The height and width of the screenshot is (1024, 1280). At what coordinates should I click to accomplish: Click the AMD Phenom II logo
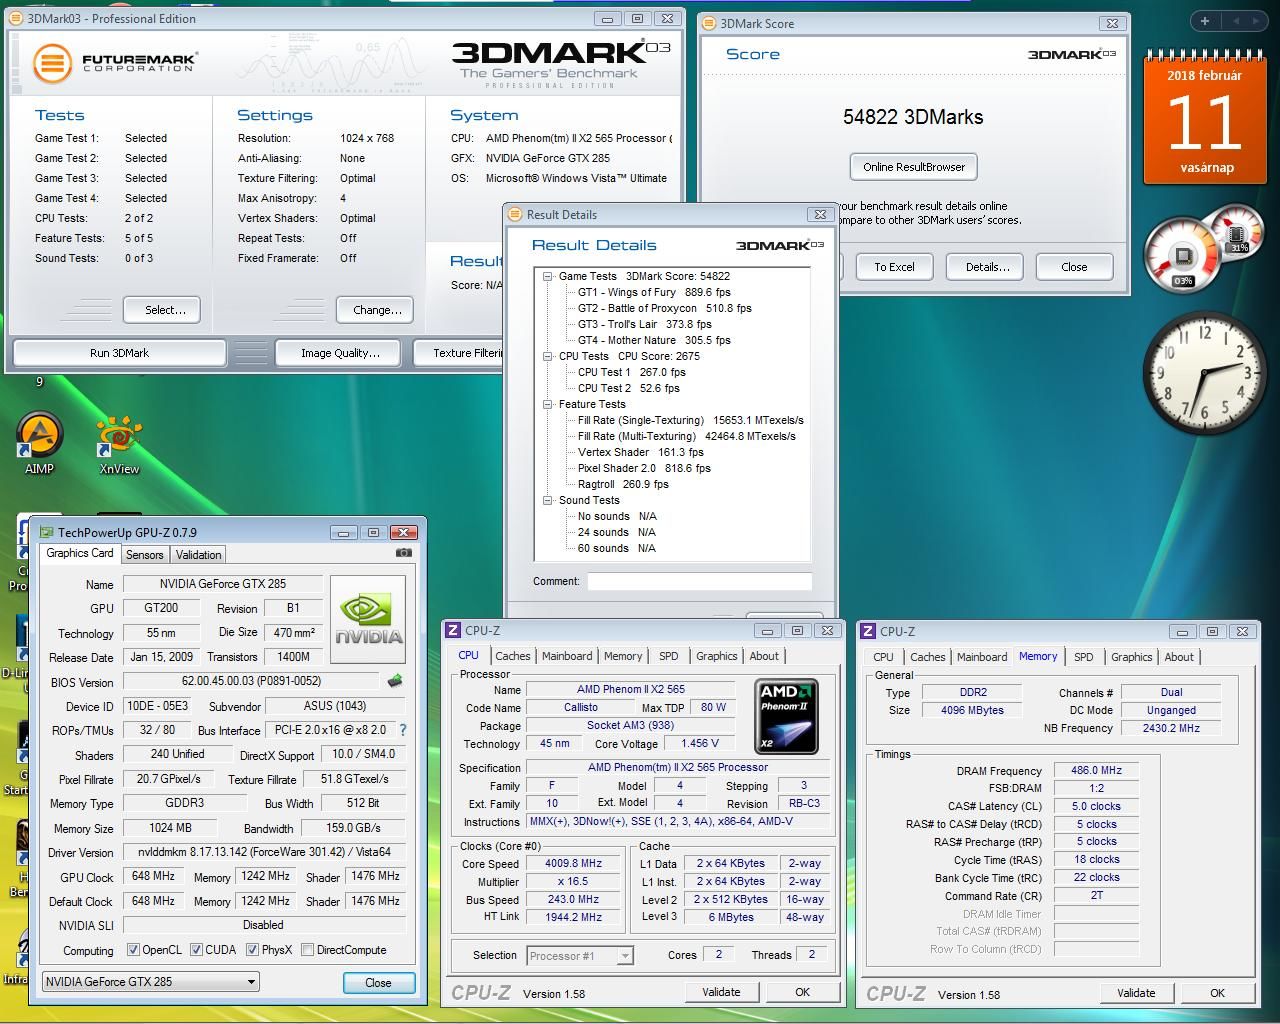786,716
